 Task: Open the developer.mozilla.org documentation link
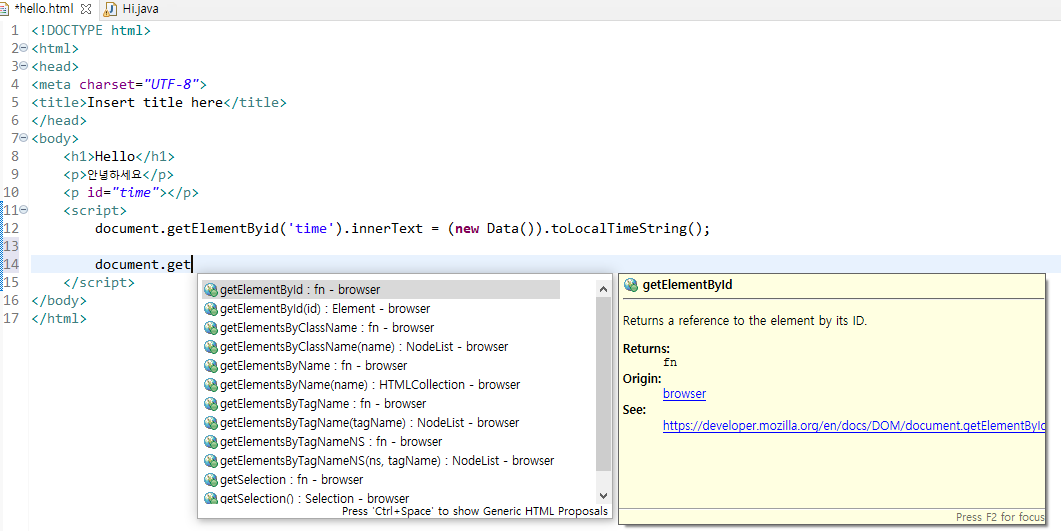click(x=854, y=426)
